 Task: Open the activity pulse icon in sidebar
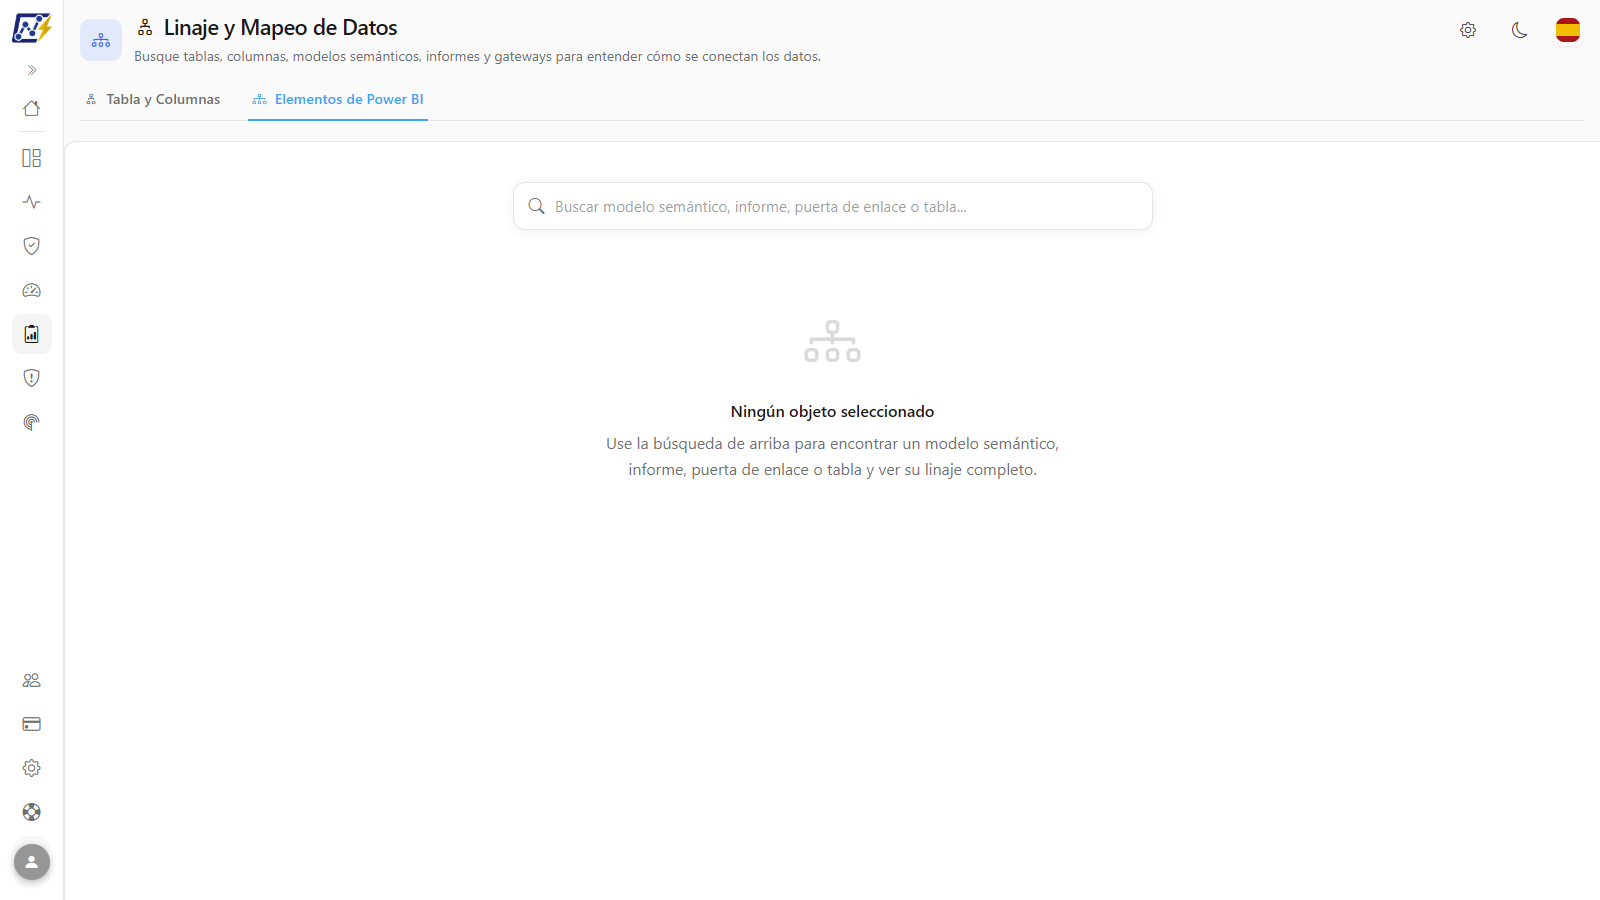[32, 202]
